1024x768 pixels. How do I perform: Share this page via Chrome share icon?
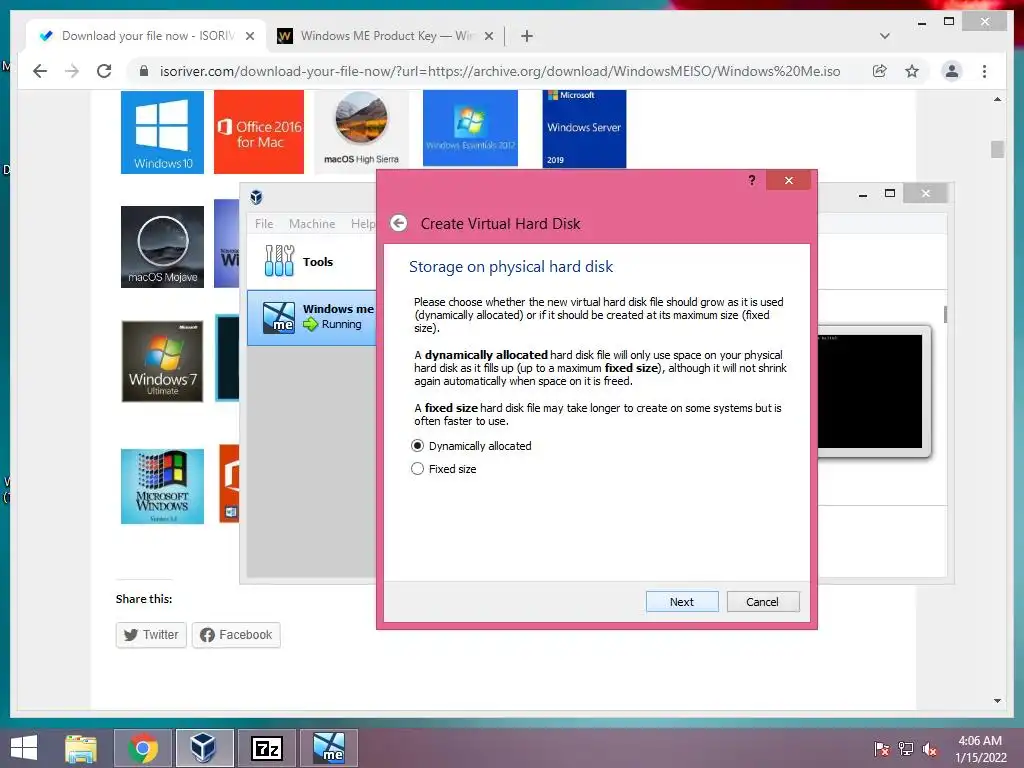[880, 71]
